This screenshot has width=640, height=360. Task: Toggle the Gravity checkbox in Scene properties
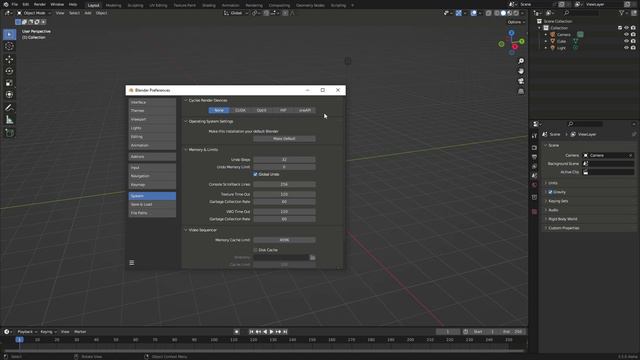pos(550,192)
